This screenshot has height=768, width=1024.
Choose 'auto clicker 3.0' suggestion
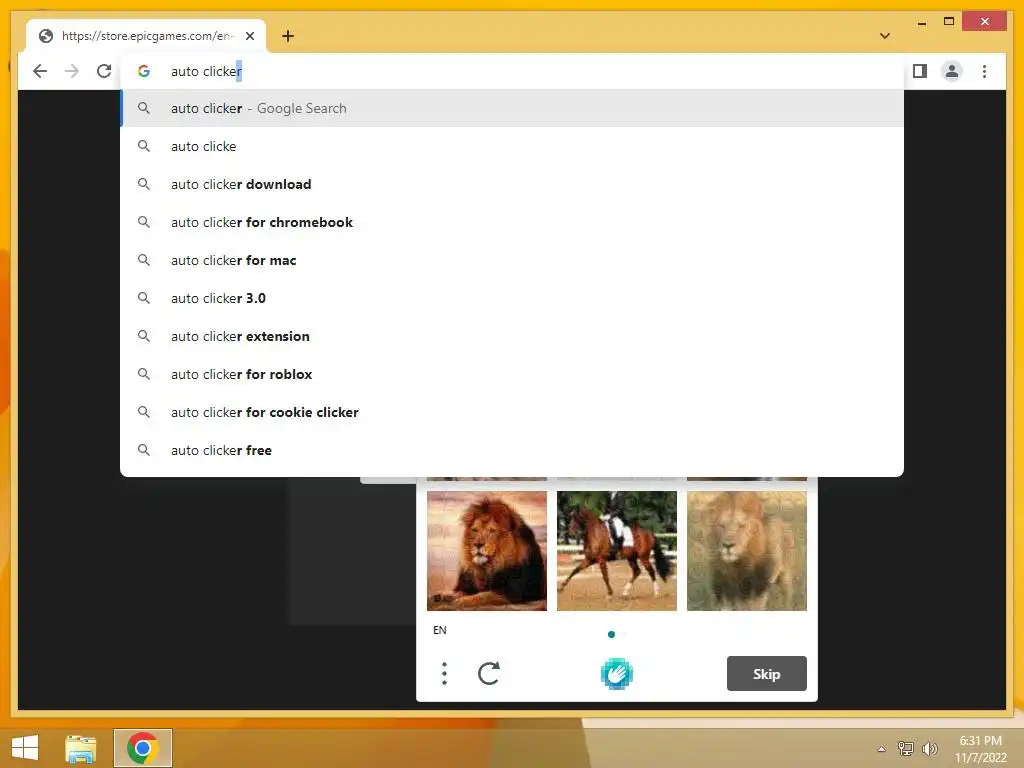click(x=512, y=298)
